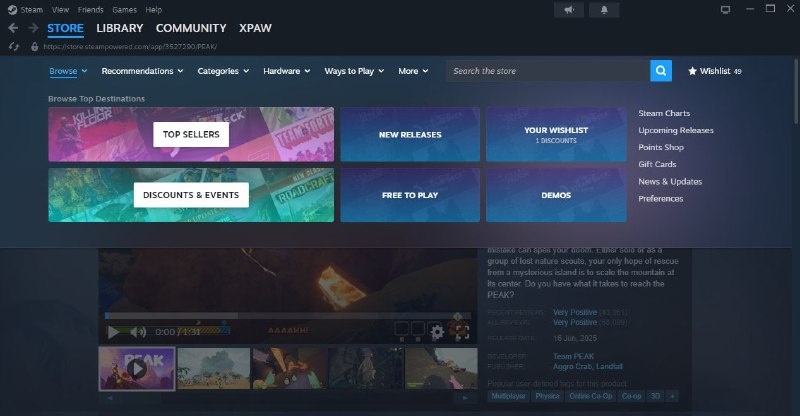Open the Games menu
Viewport: 800px width, 416px height.
(124, 10)
